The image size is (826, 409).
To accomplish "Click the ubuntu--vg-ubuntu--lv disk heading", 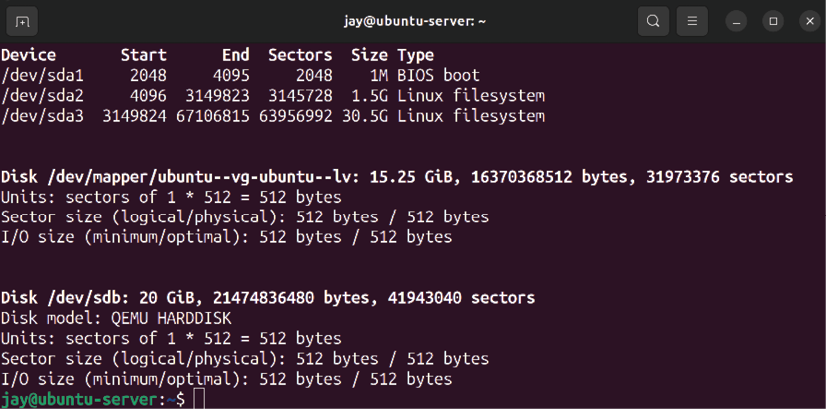I will point(397,177).
